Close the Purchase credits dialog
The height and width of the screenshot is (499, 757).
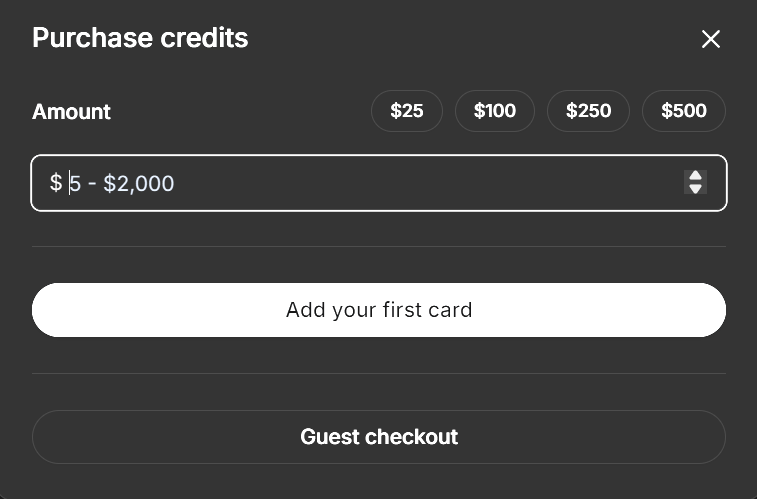[x=711, y=39]
